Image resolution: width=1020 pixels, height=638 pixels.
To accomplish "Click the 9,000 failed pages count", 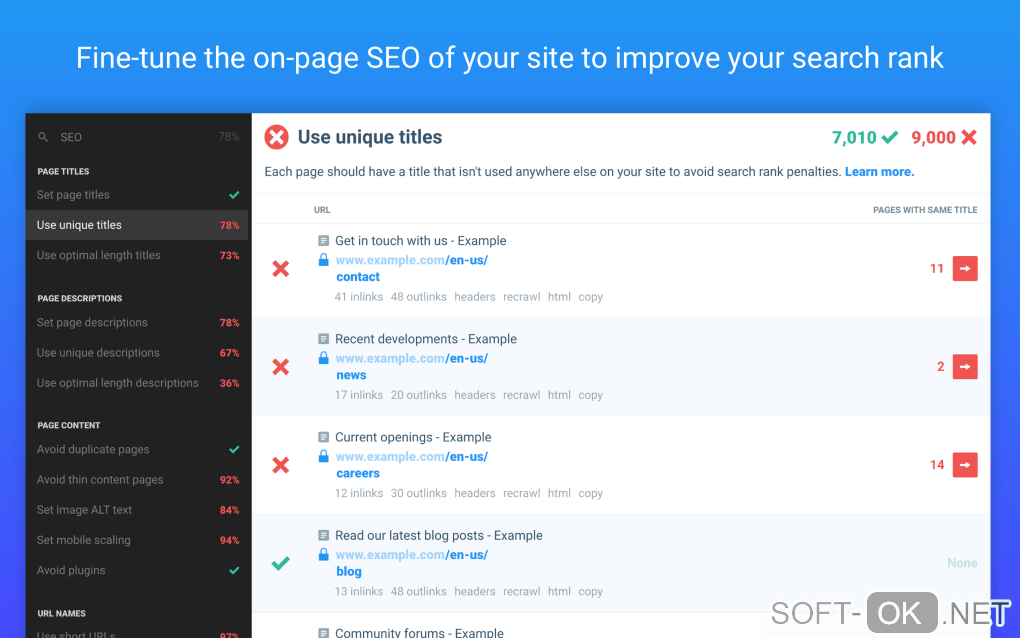I will pos(944,137).
